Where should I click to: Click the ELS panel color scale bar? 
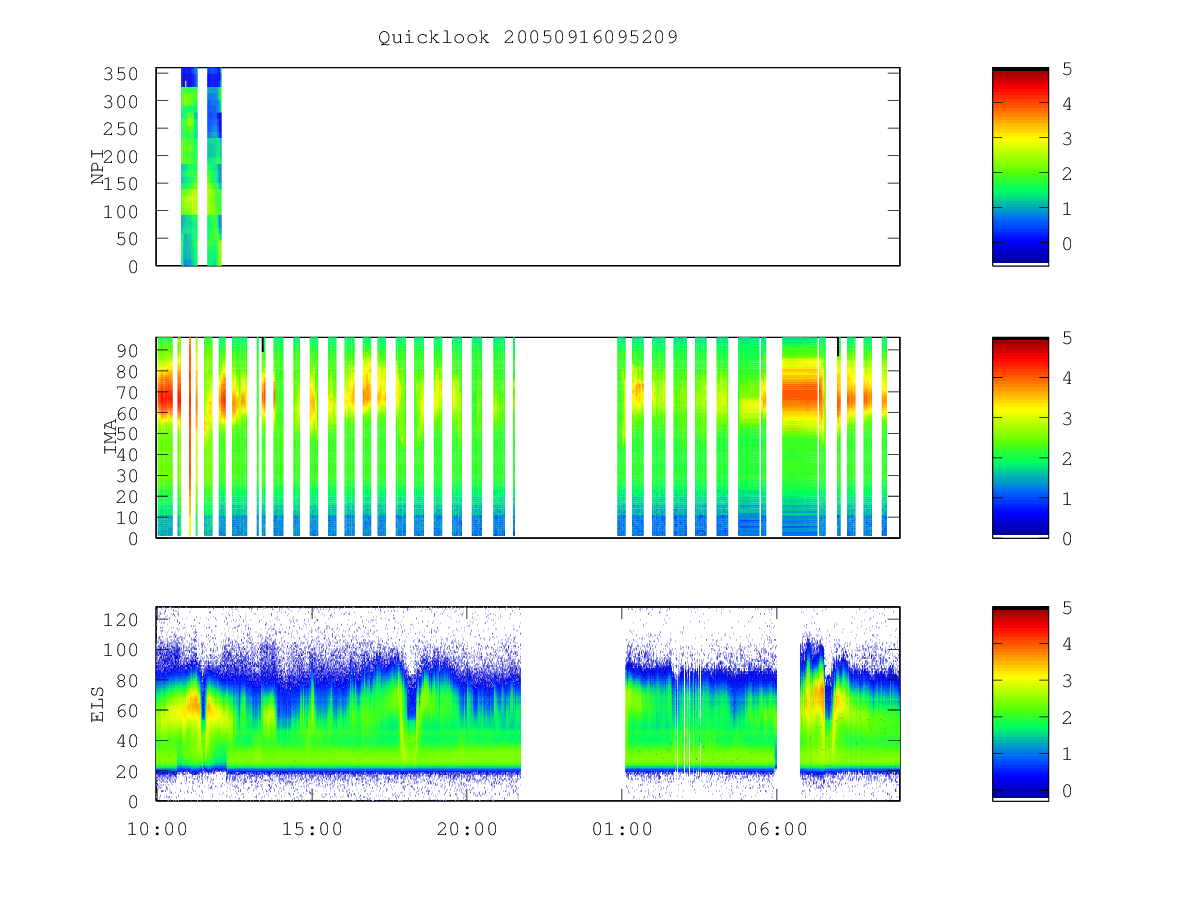point(1020,704)
